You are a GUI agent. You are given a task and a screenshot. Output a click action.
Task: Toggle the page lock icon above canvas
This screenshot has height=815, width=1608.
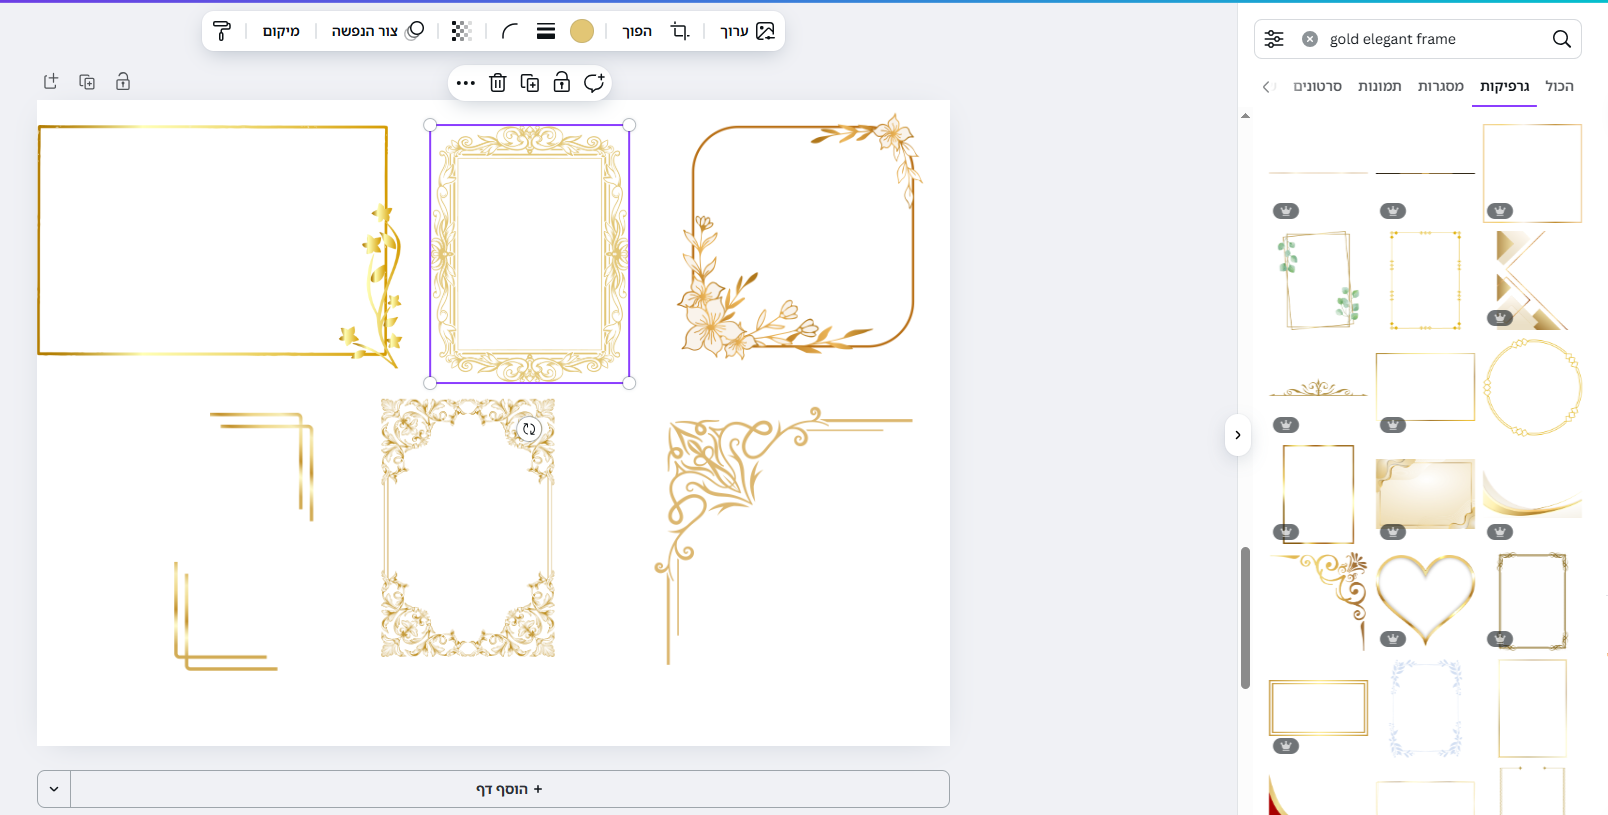point(123,82)
